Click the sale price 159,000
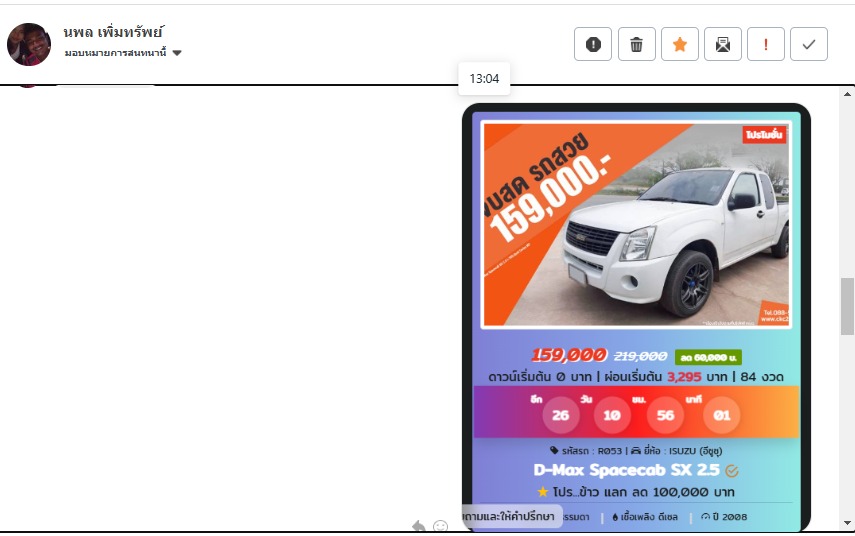 point(569,356)
